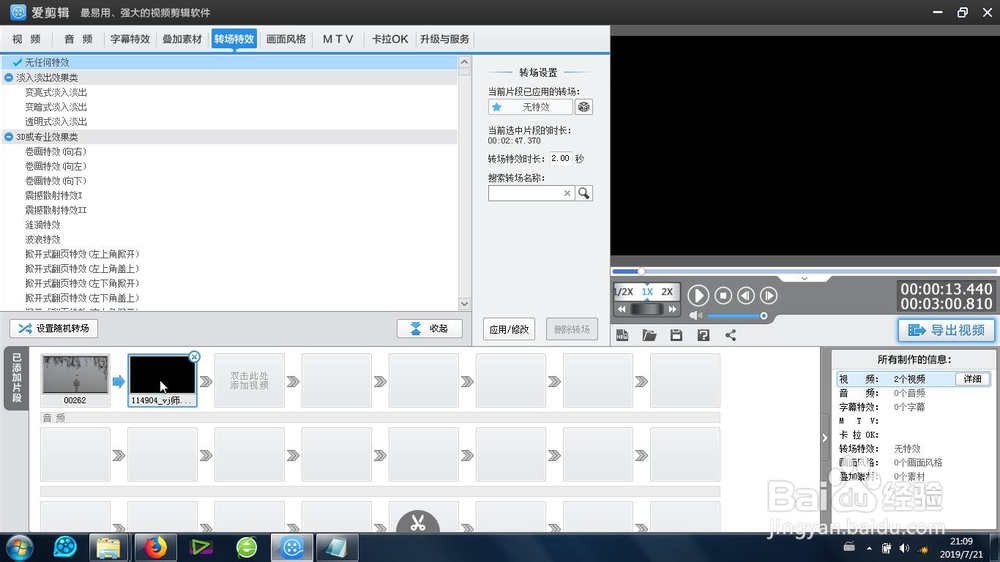Open the MTV tab
Image resolution: width=1000 pixels, height=562 pixels.
pos(337,39)
